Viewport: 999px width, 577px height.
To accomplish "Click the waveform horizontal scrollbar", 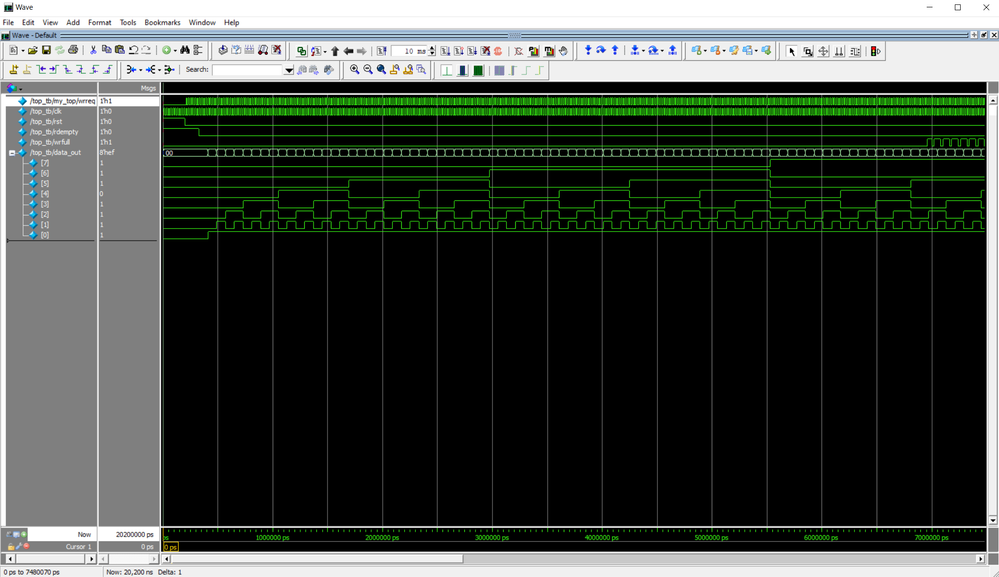I will click(x=318, y=559).
